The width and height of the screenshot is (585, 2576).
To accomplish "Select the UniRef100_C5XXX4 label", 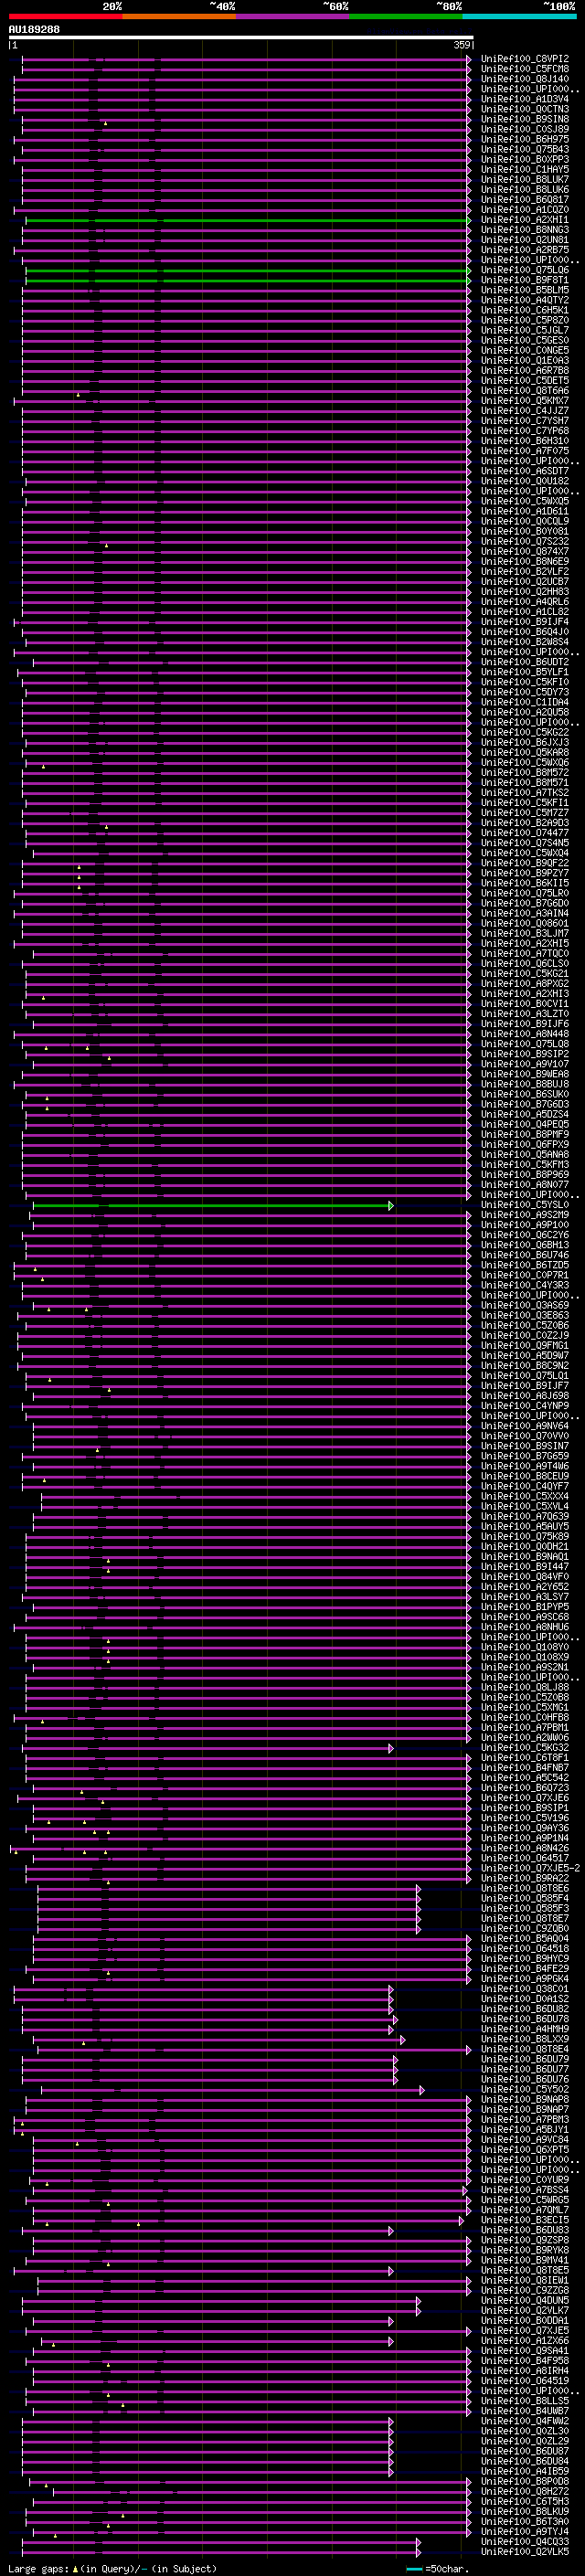I will [525, 1496].
